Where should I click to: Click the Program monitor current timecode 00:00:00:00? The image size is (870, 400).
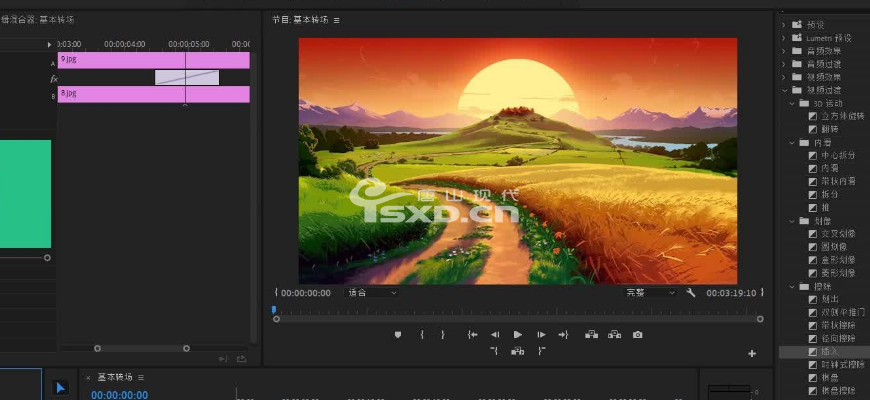point(306,293)
